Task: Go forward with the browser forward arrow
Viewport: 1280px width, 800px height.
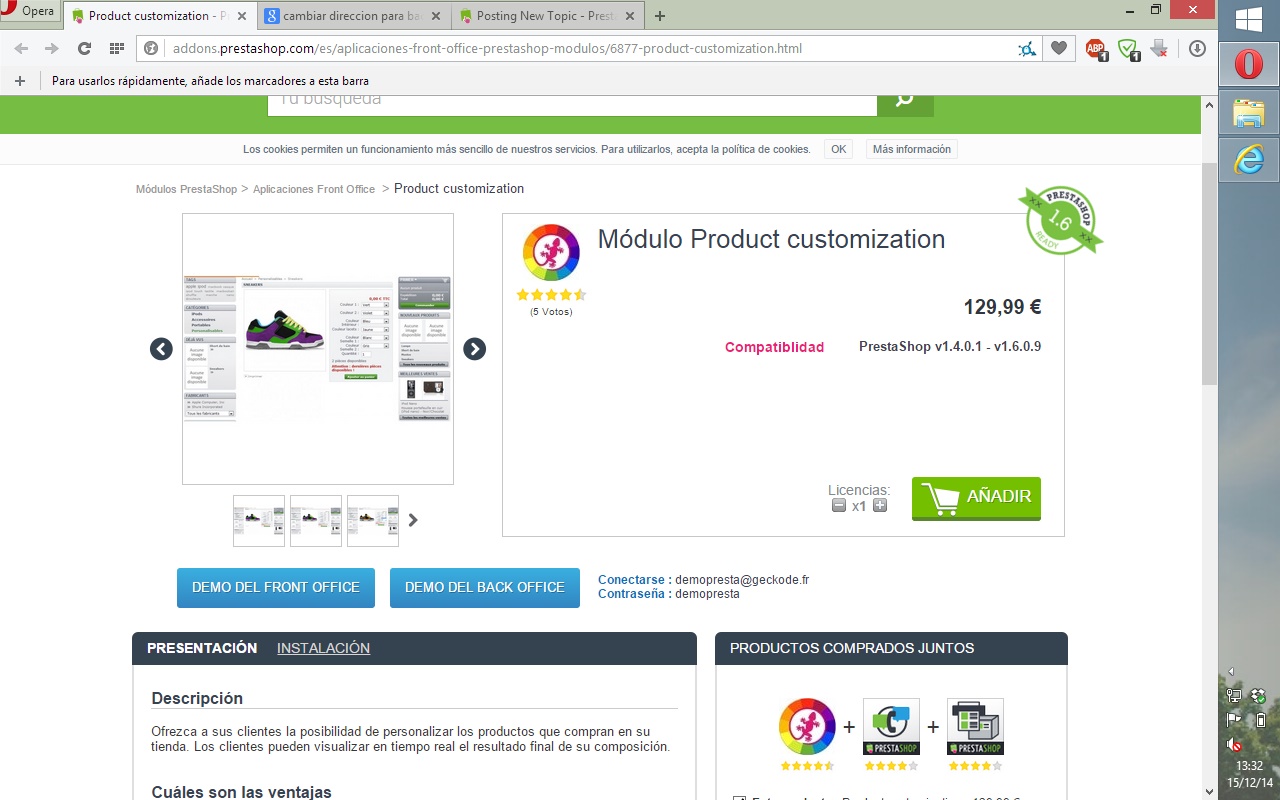Action: (x=52, y=48)
